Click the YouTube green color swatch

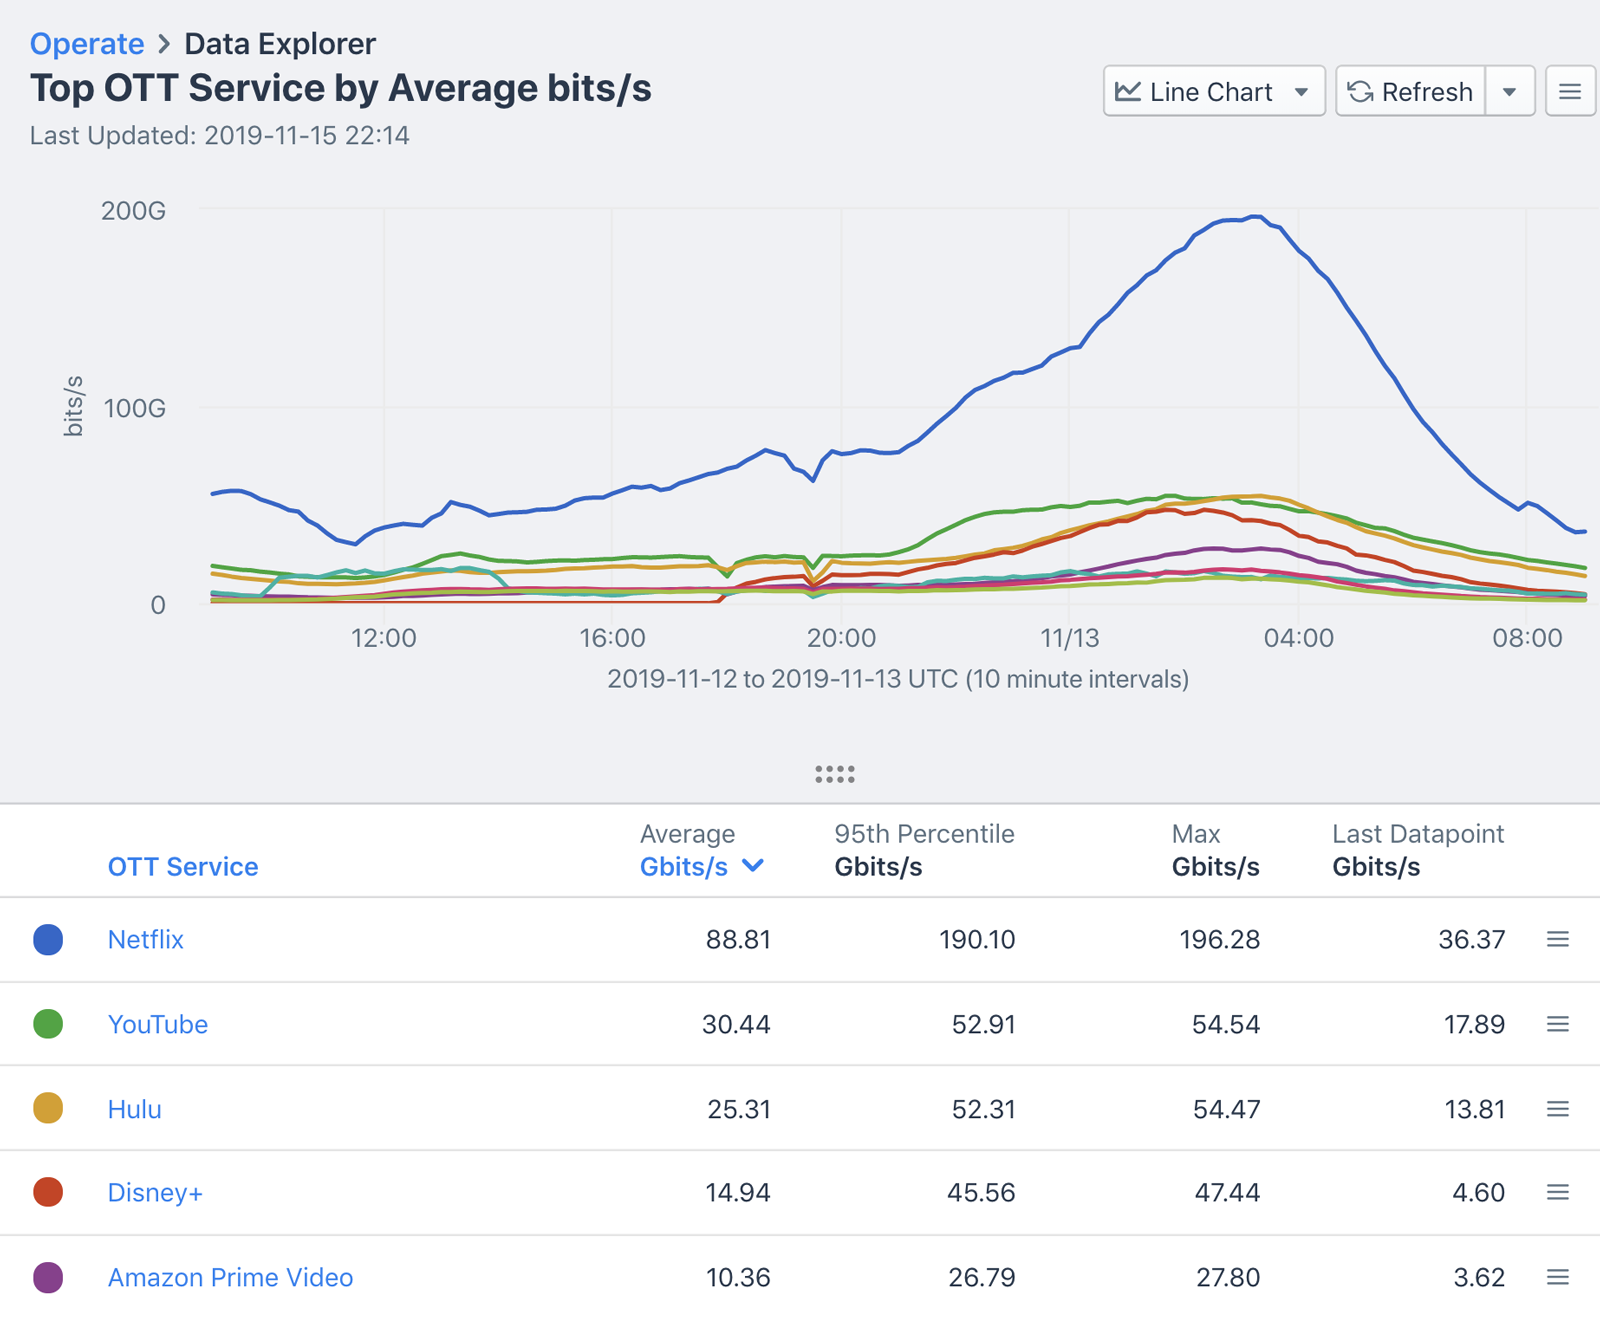pyautogui.click(x=48, y=1024)
